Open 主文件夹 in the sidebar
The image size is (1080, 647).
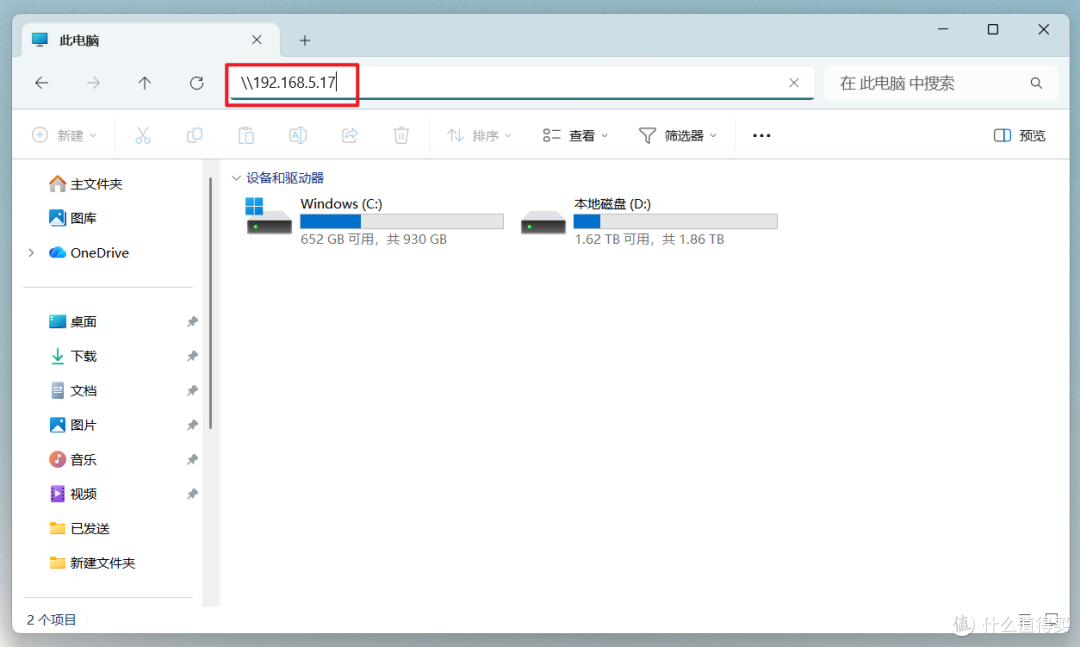point(86,184)
